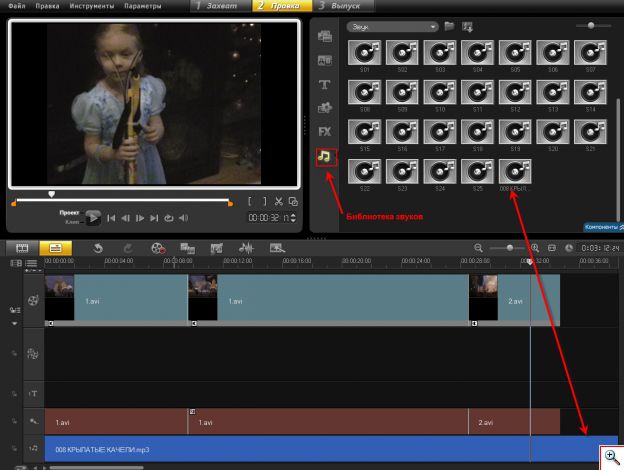The height and width of the screenshot is (470, 624).
Task: Open the Instant Project icon in toolbar
Action: [x=187, y=248]
